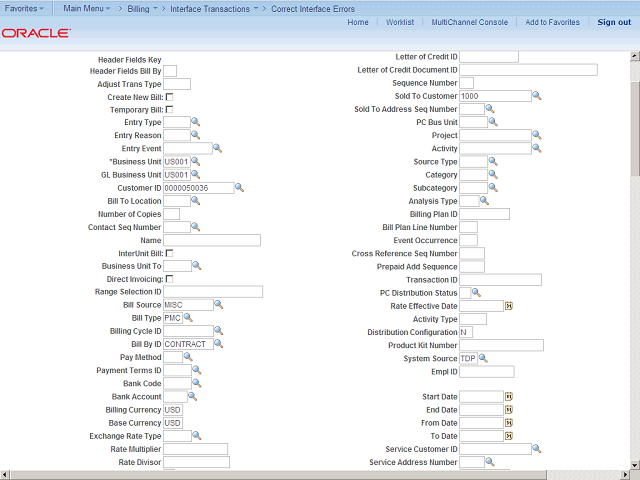
Task: Sign out of the session
Action: [x=614, y=22]
